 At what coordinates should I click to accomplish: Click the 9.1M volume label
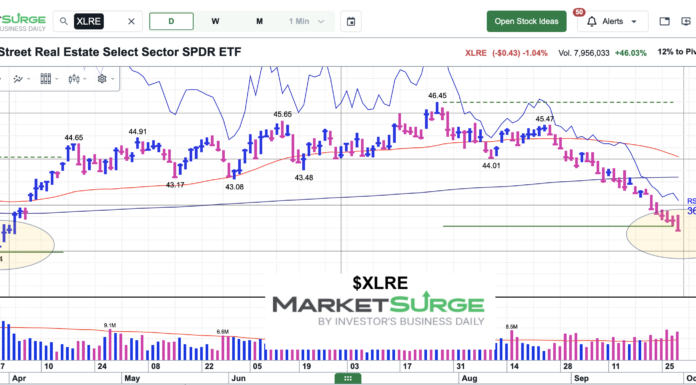click(x=110, y=325)
